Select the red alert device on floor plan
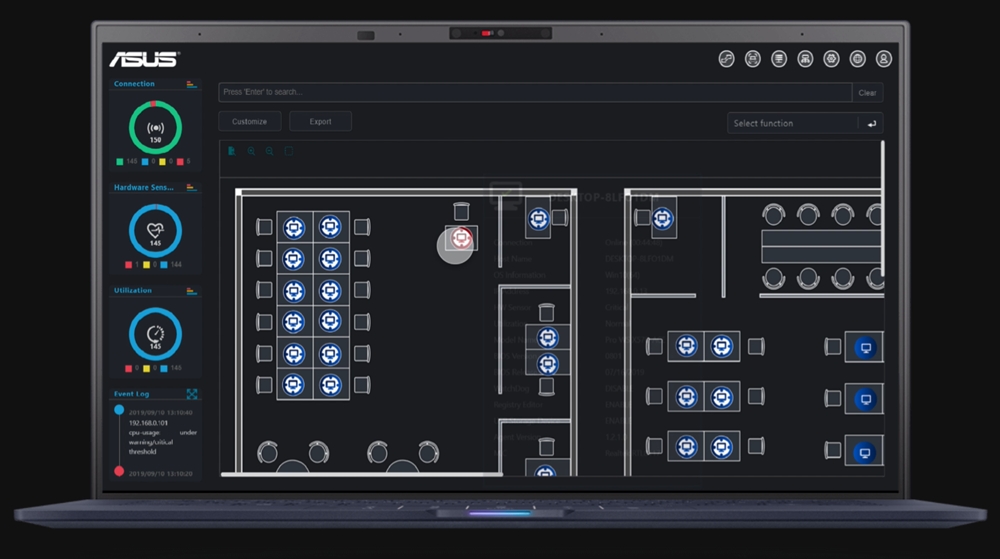The height and width of the screenshot is (559, 1000). coord(460,237)
